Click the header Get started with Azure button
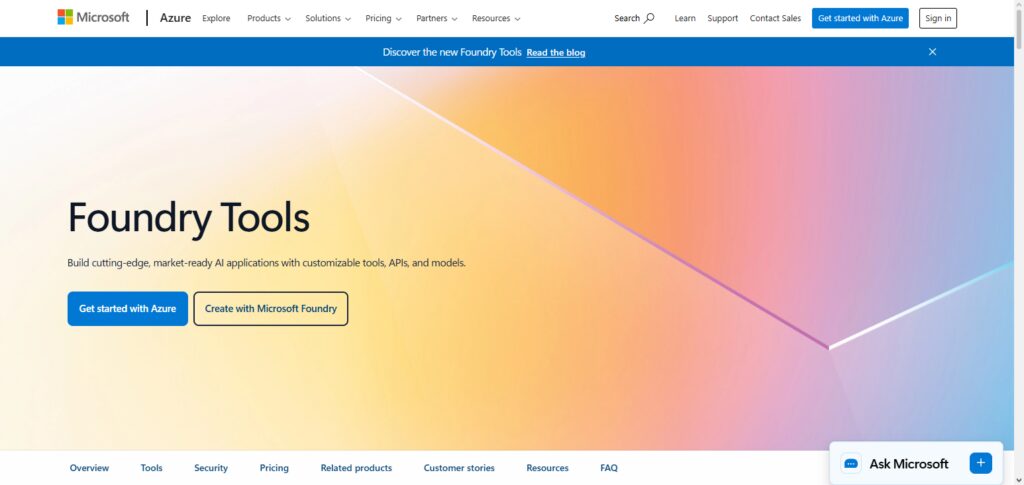 coord(860,18)
